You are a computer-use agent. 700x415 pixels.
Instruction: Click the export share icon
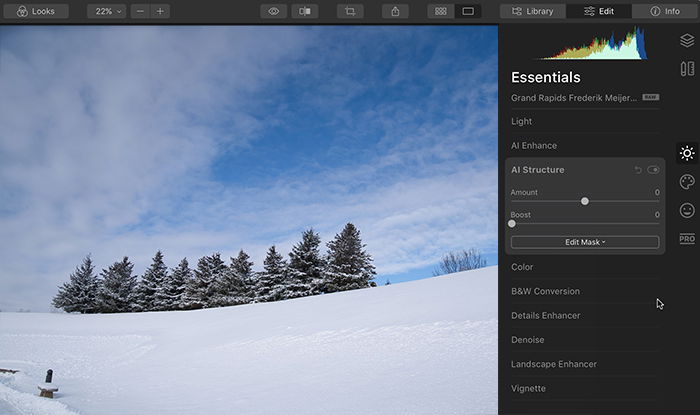pos(395,11)
